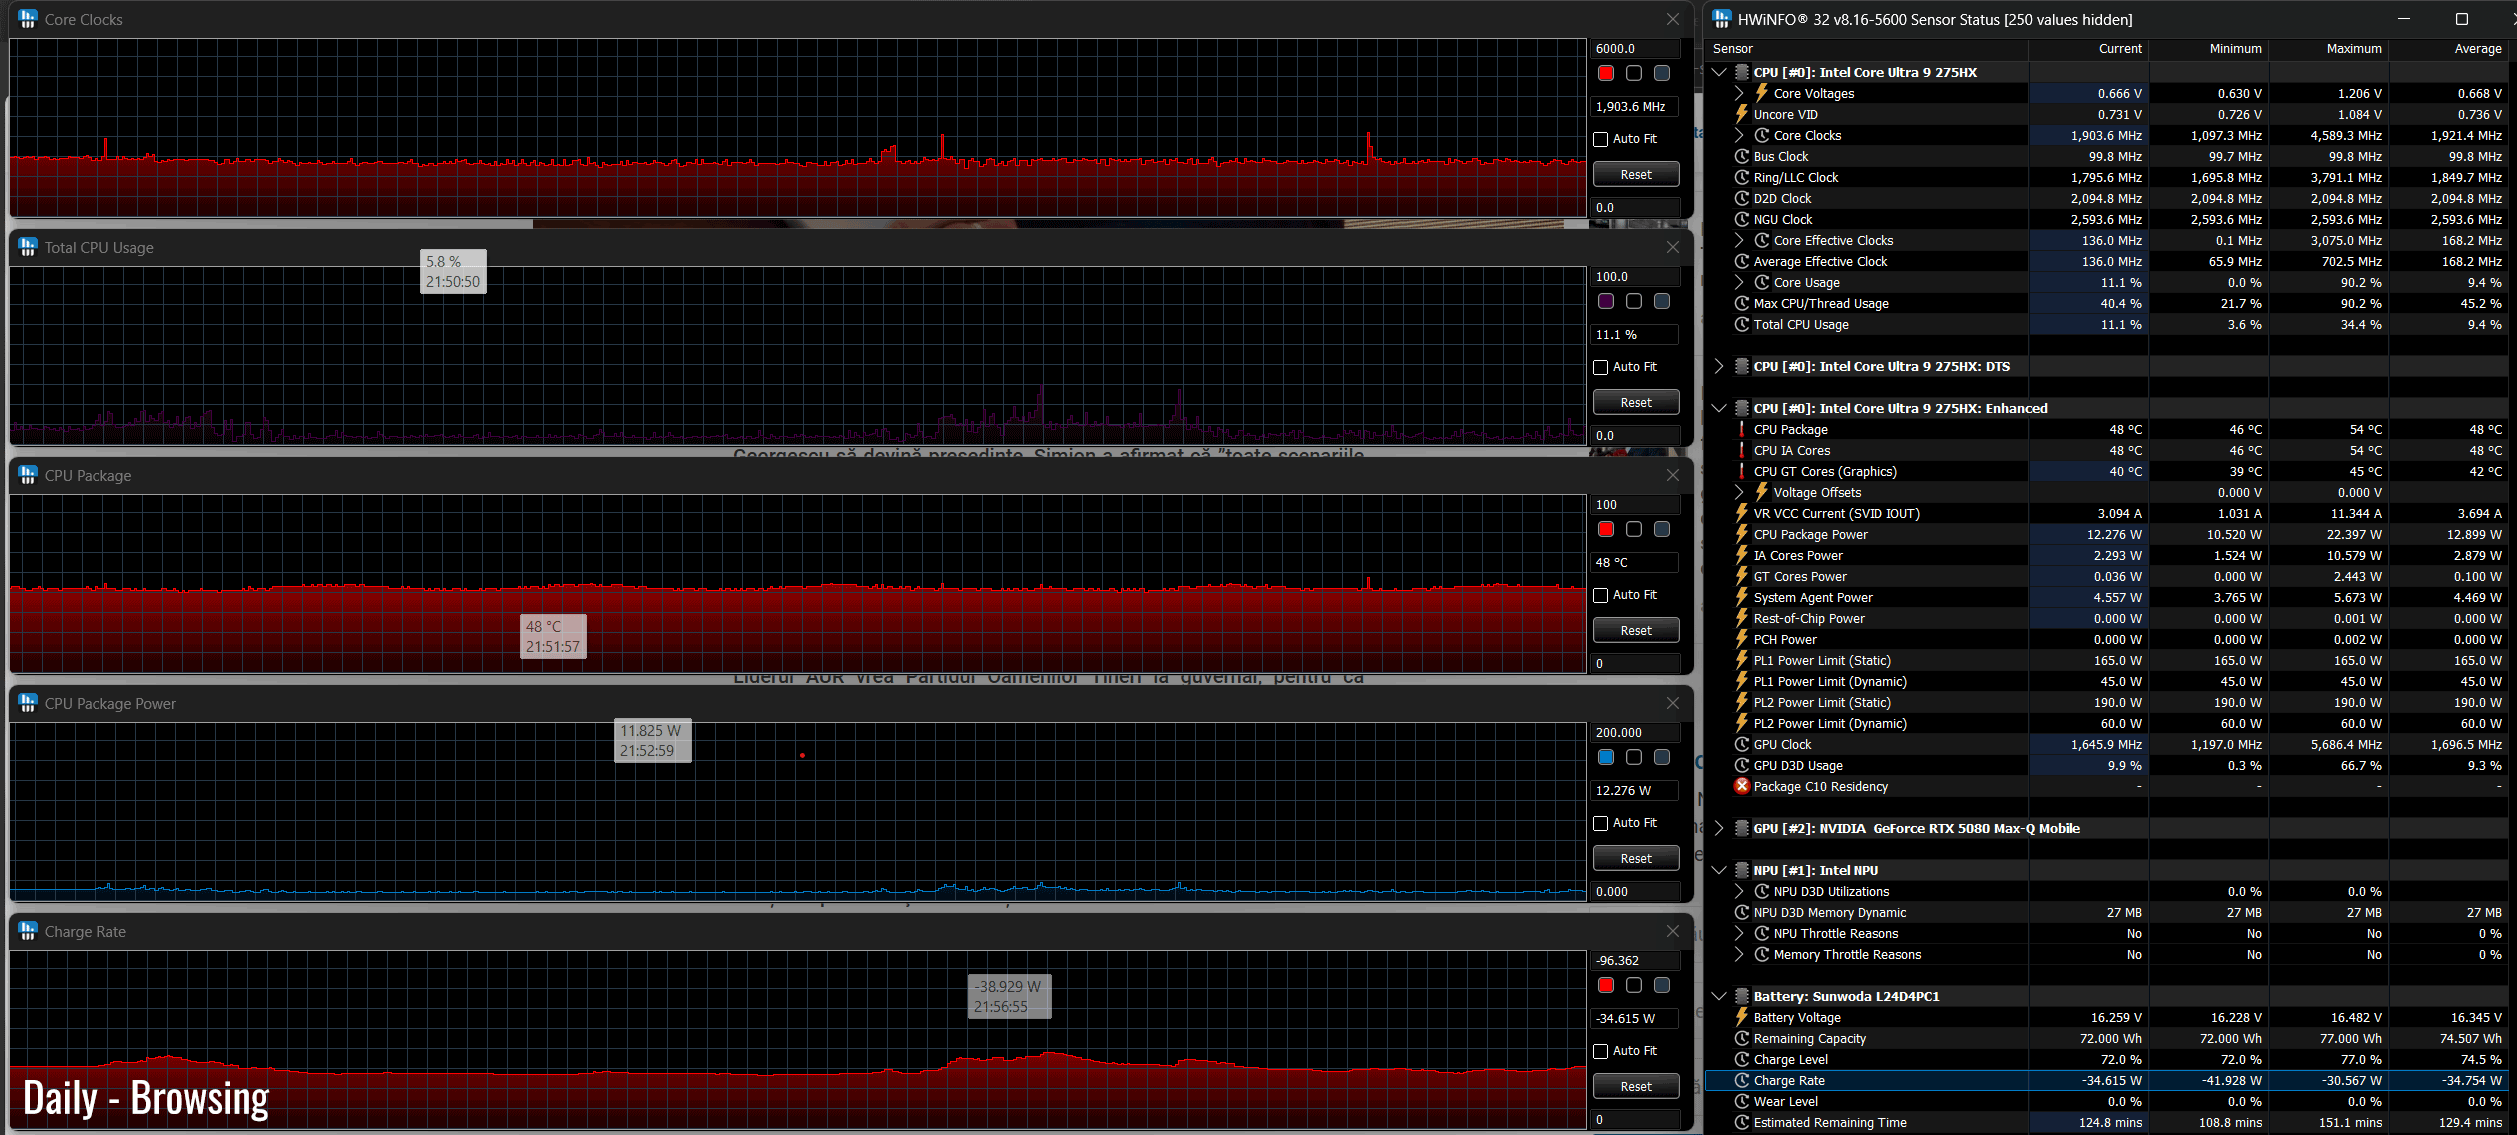Click the -96.362 maximum field in Charge Rate graph
Screen dimensions: 2517x1135
pyautogui.click(x=1635, y=960)
